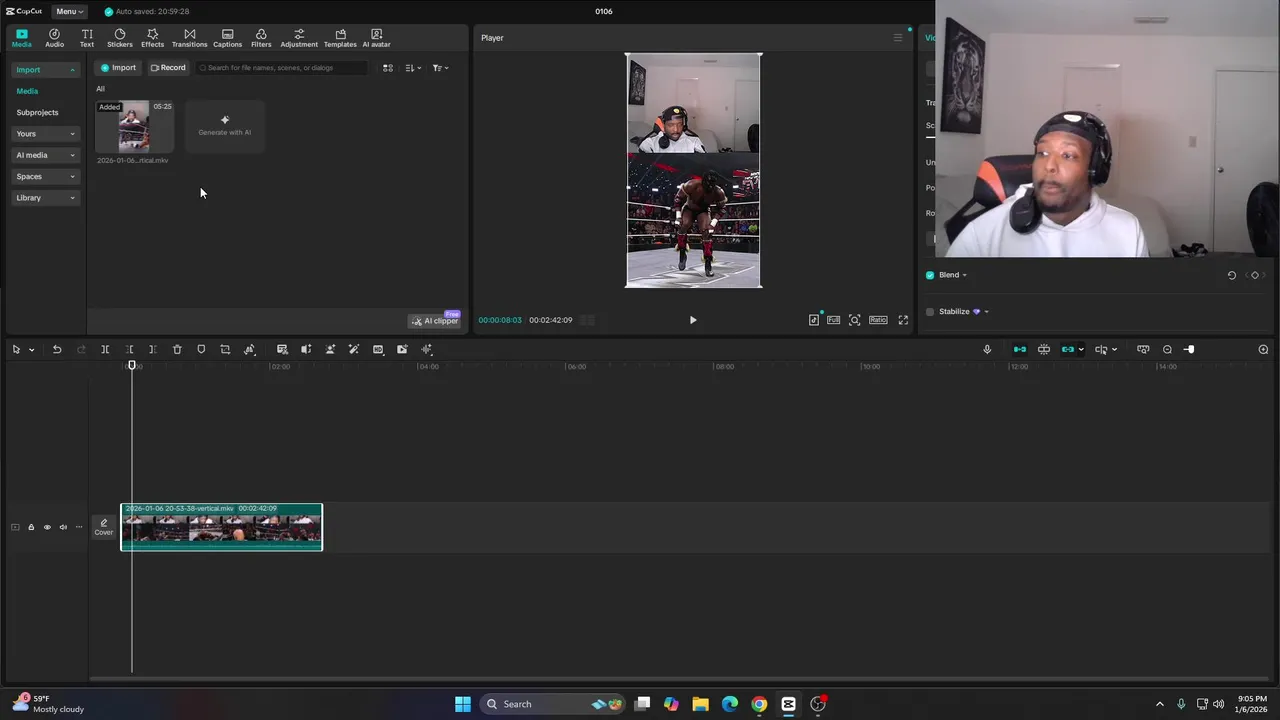Viewport: 1280px width, 720px height.
Task: Select Media in the sidebar
Action: 27,91
